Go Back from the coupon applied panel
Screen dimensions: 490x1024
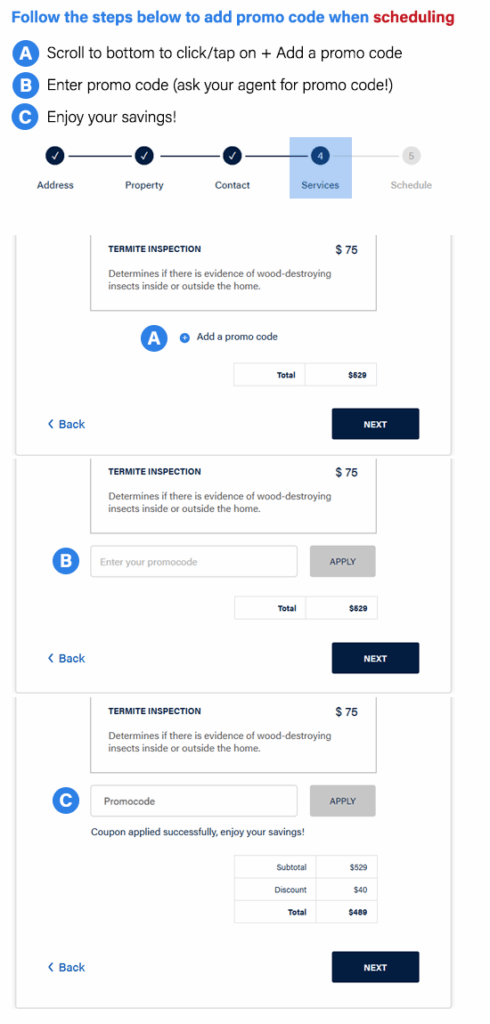(x=67, y=967)
